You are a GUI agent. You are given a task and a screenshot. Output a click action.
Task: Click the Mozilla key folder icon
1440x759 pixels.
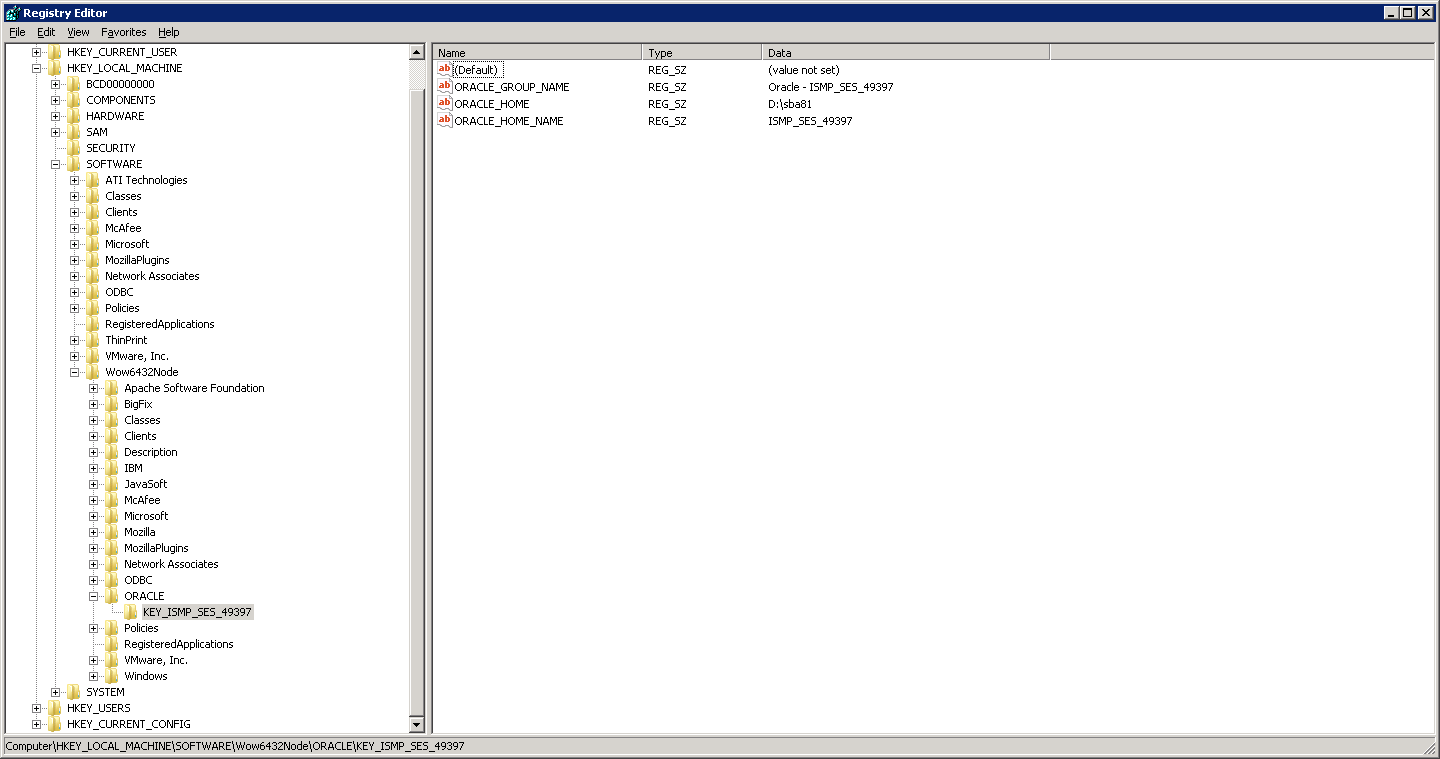pyautogui.click(x=112, y=532)
